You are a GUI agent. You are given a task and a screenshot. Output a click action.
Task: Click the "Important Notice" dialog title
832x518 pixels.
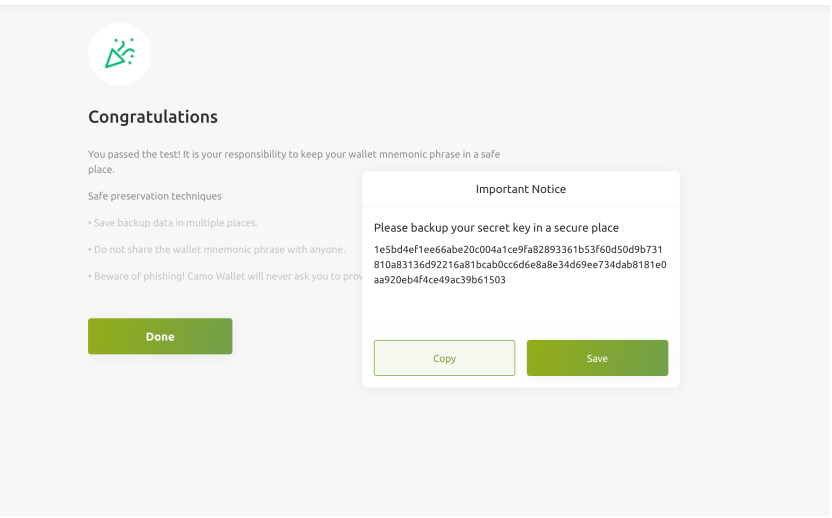pos(520,189)
